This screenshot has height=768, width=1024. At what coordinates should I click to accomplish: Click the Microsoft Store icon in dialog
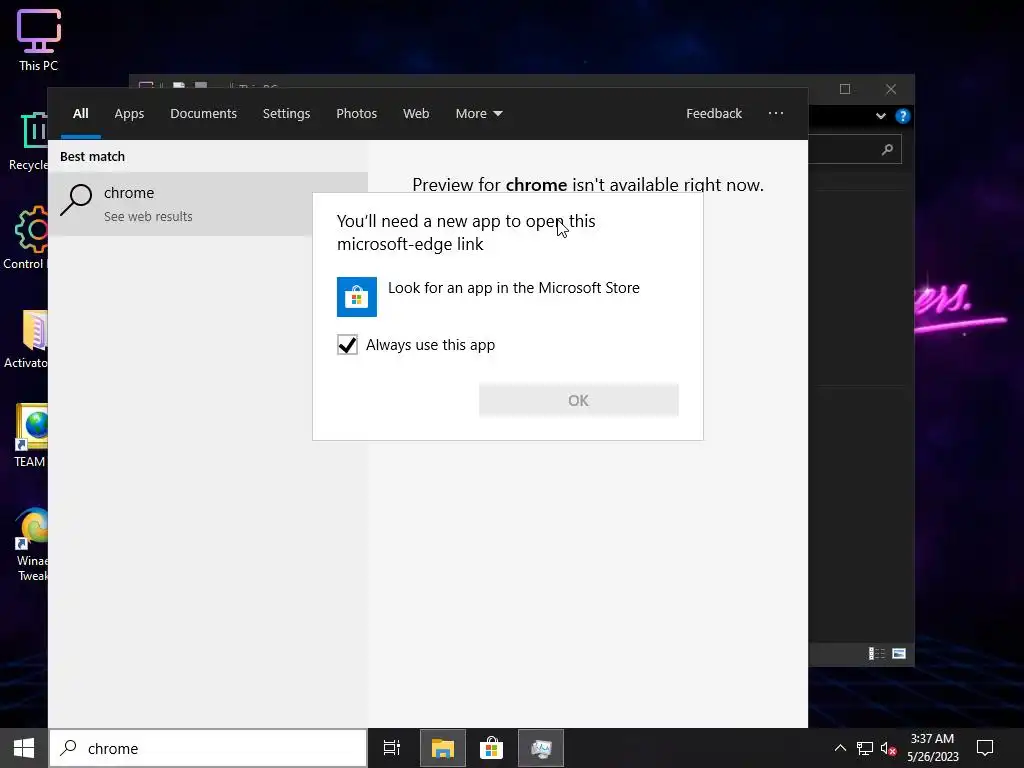[357, 296]
